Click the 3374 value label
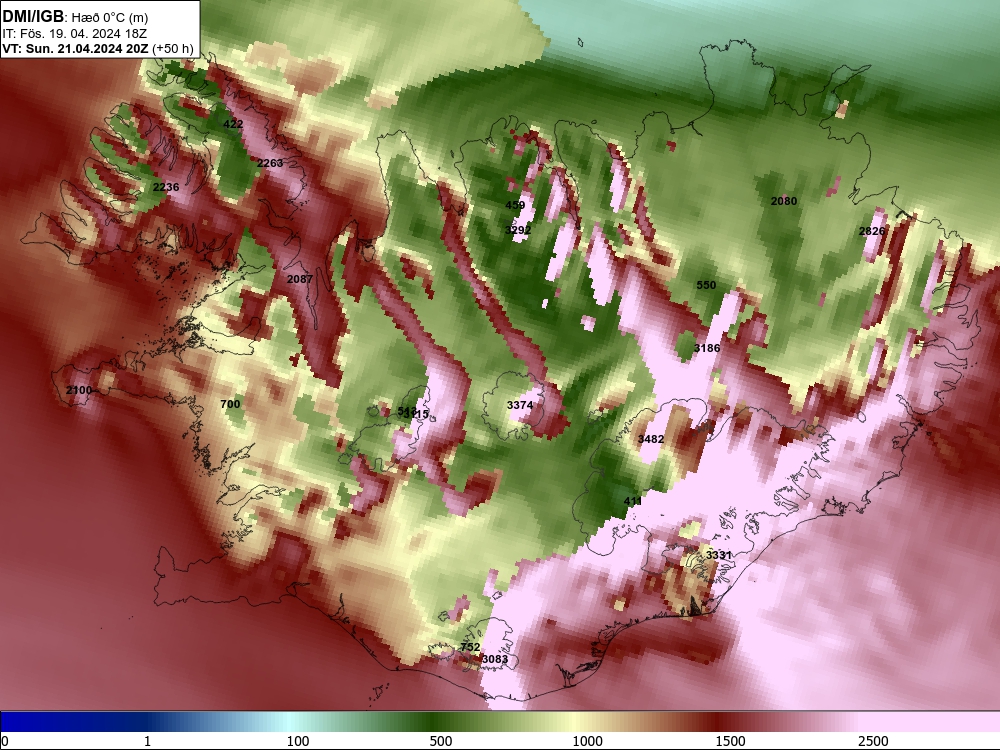 point(520,405)
